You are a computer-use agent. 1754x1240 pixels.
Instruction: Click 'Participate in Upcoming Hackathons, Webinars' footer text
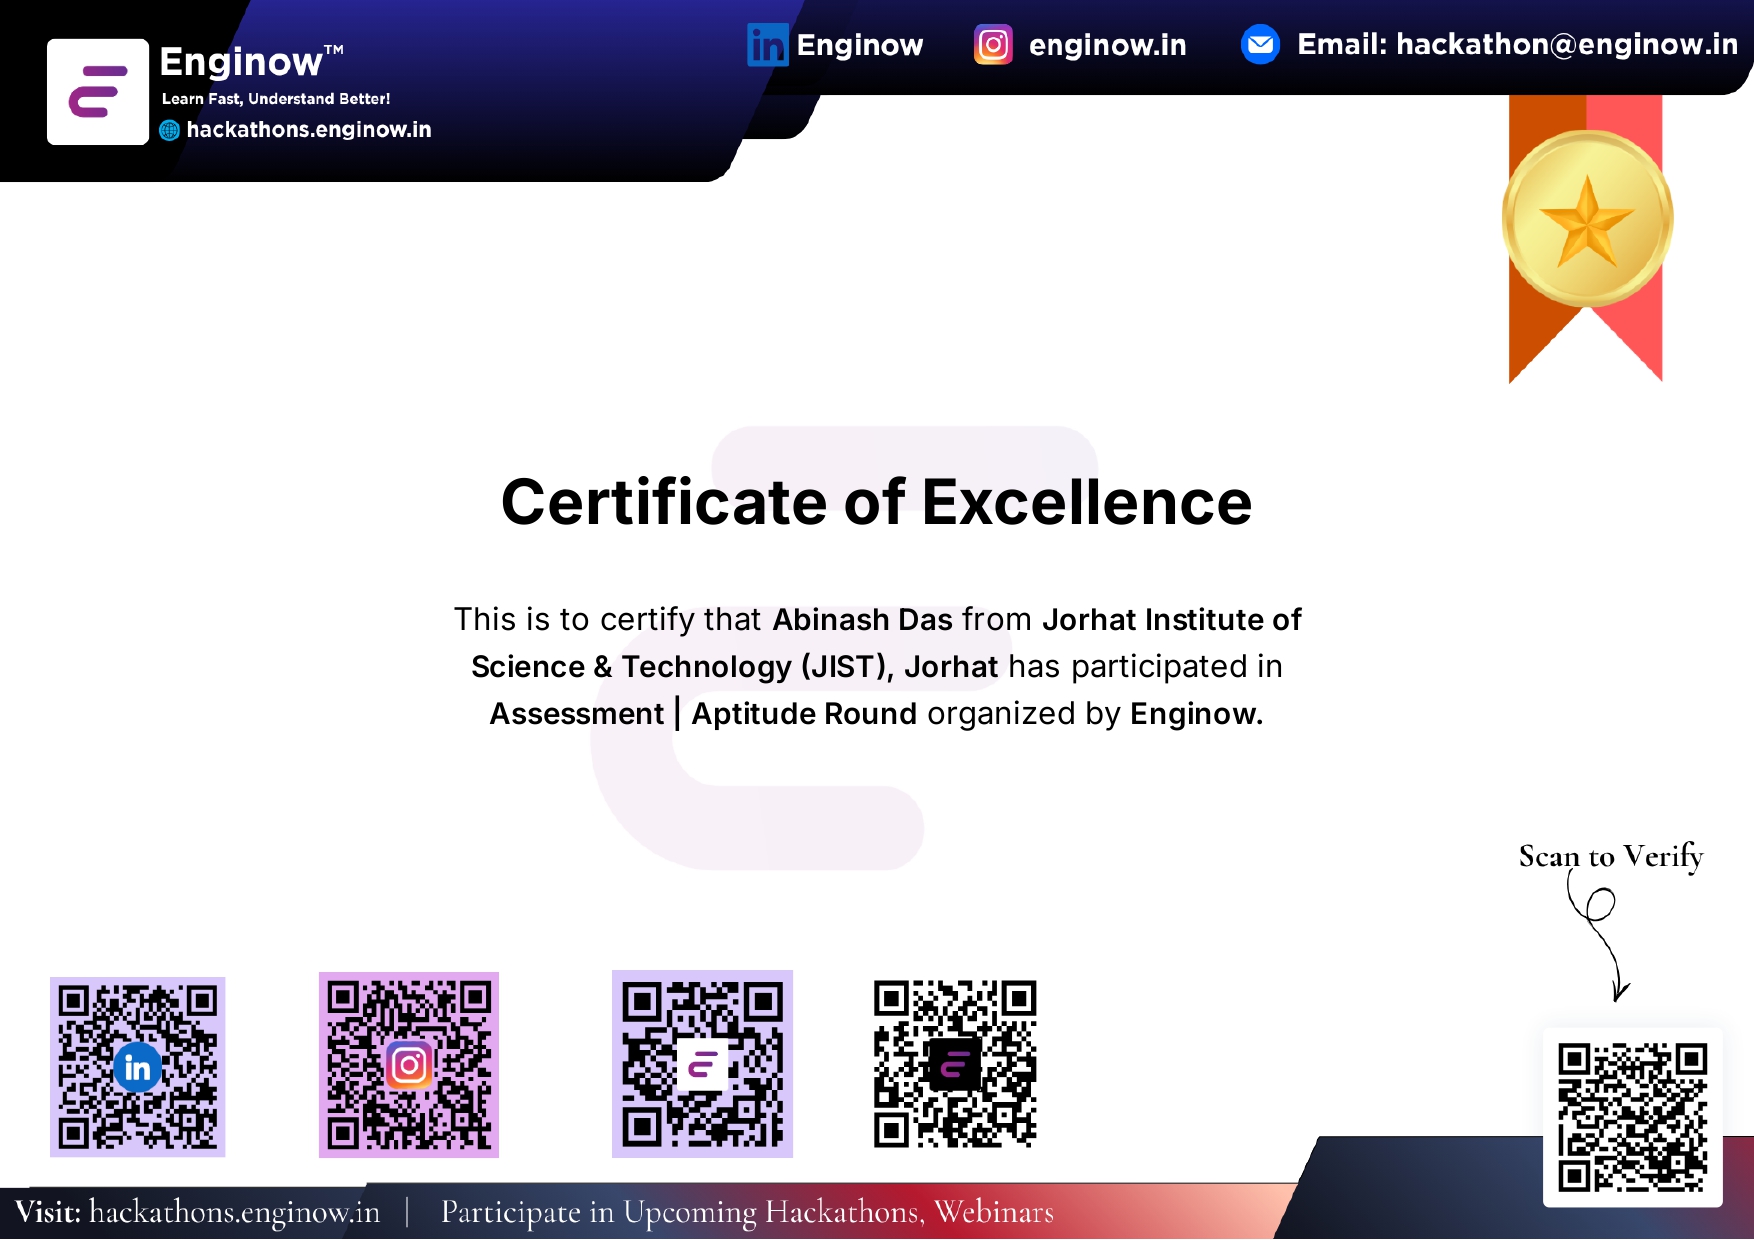tap(747, 1212)
